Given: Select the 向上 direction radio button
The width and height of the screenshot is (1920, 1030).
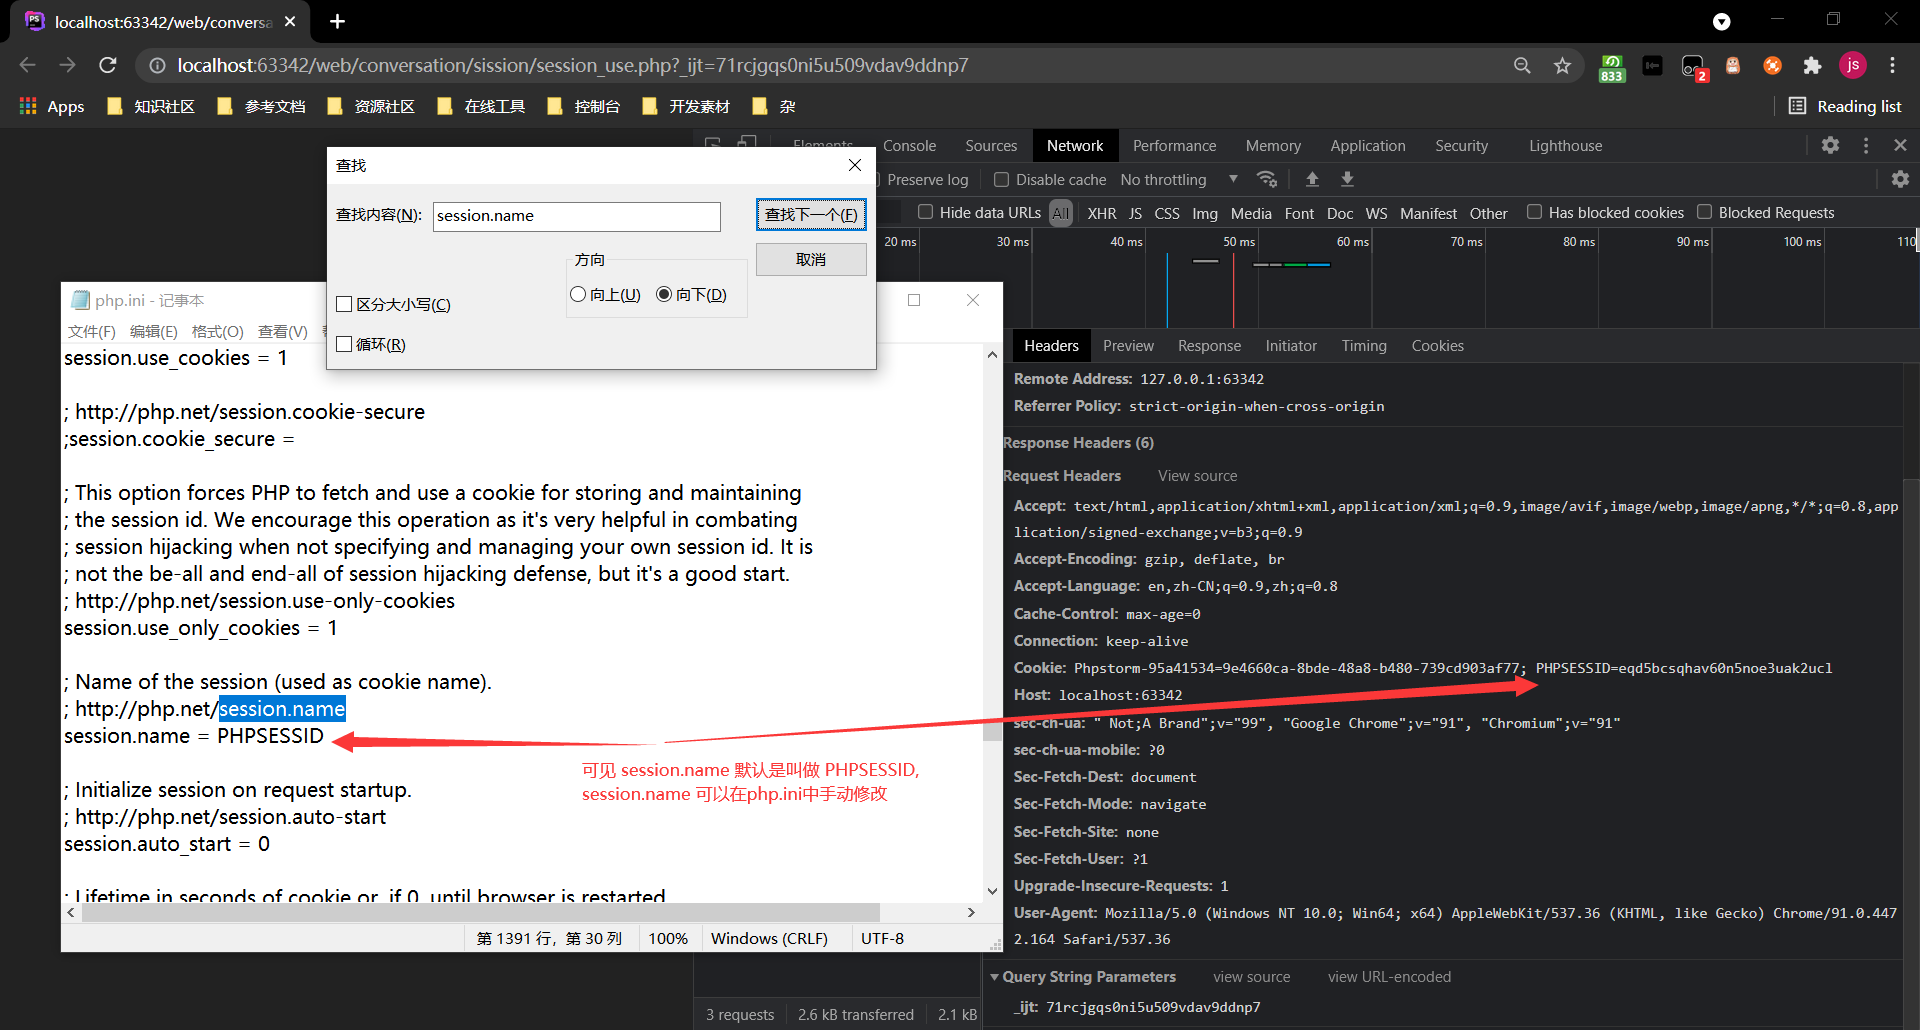Looking at the screenshot, I should 577,294.
